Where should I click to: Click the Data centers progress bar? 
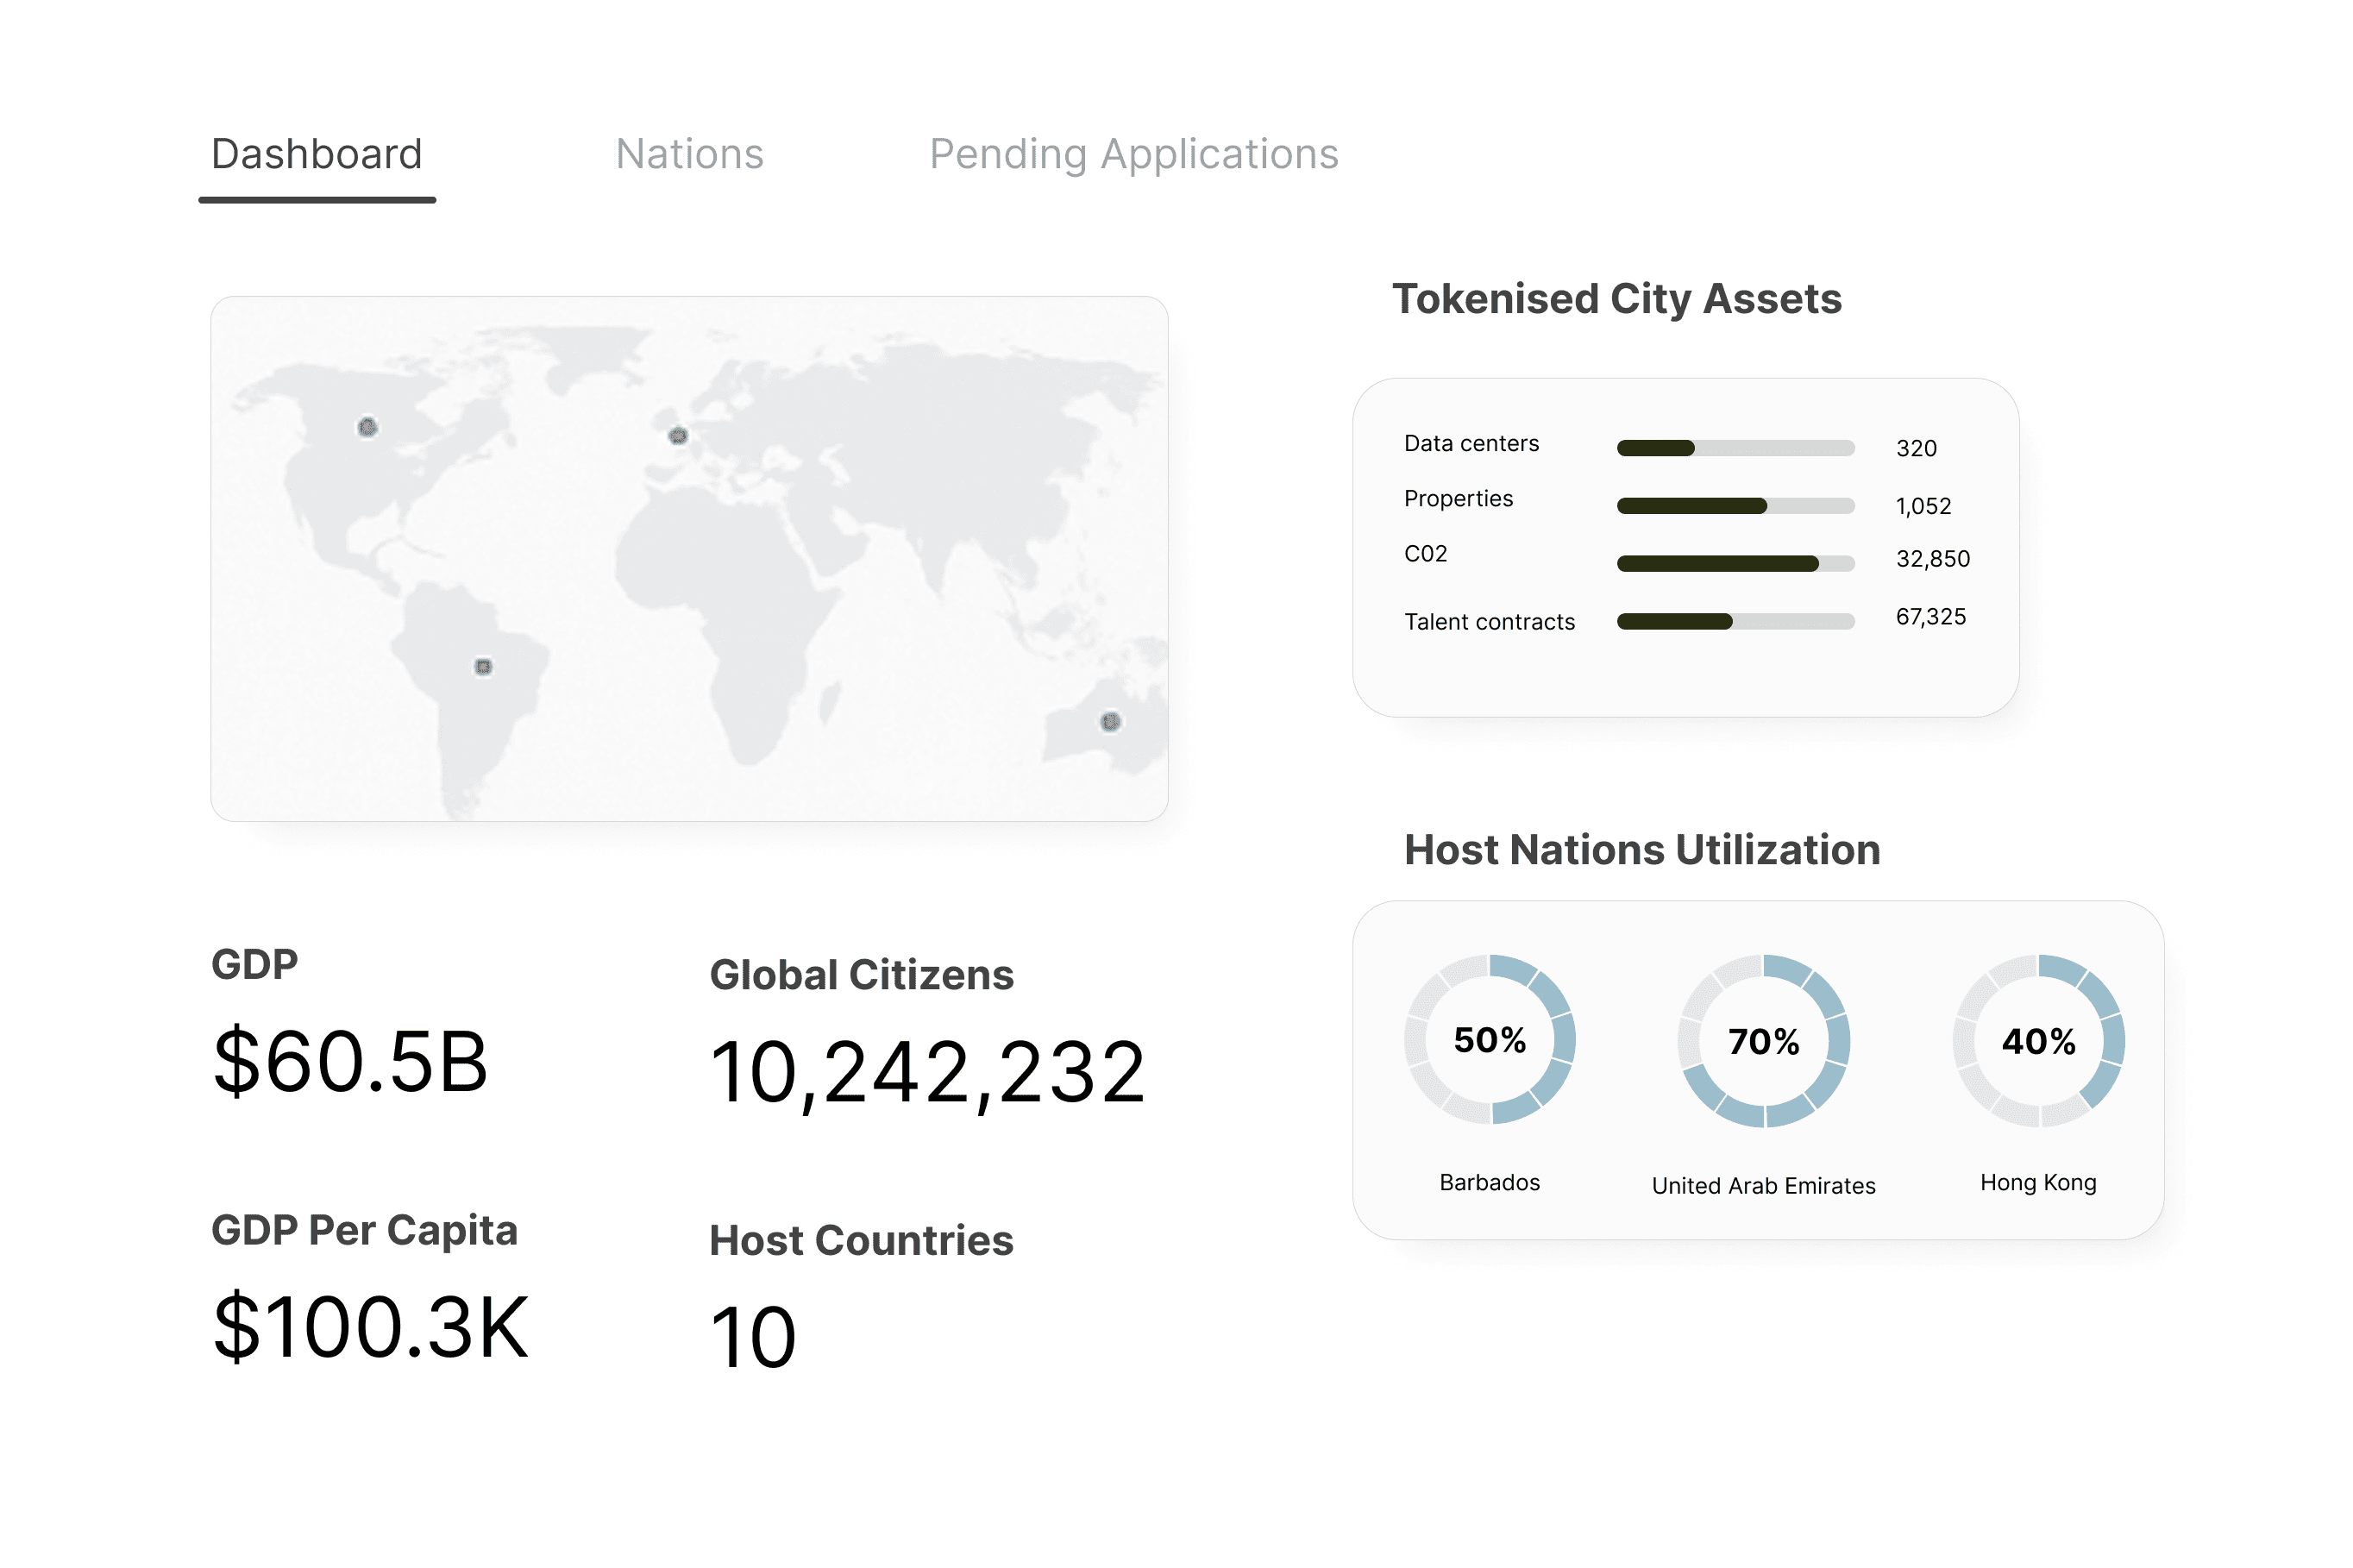(1735, 448)
